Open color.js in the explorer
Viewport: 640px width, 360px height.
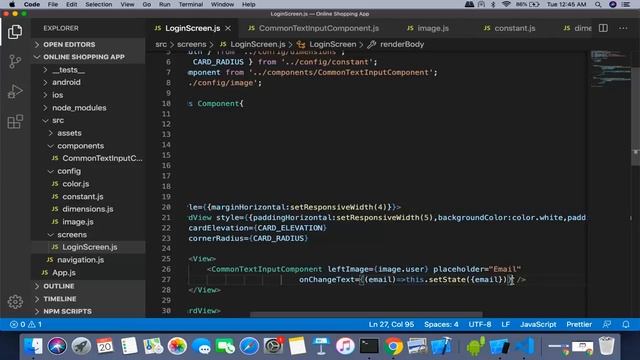(x=88, y=184)
